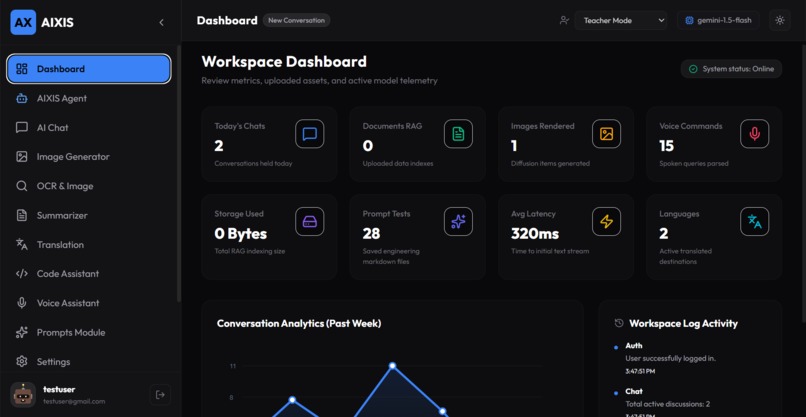Viewport: 806px width, 417px height.
Task: Click the Voice Assistant microphone icon in sidebar
Action: [22, 303]
